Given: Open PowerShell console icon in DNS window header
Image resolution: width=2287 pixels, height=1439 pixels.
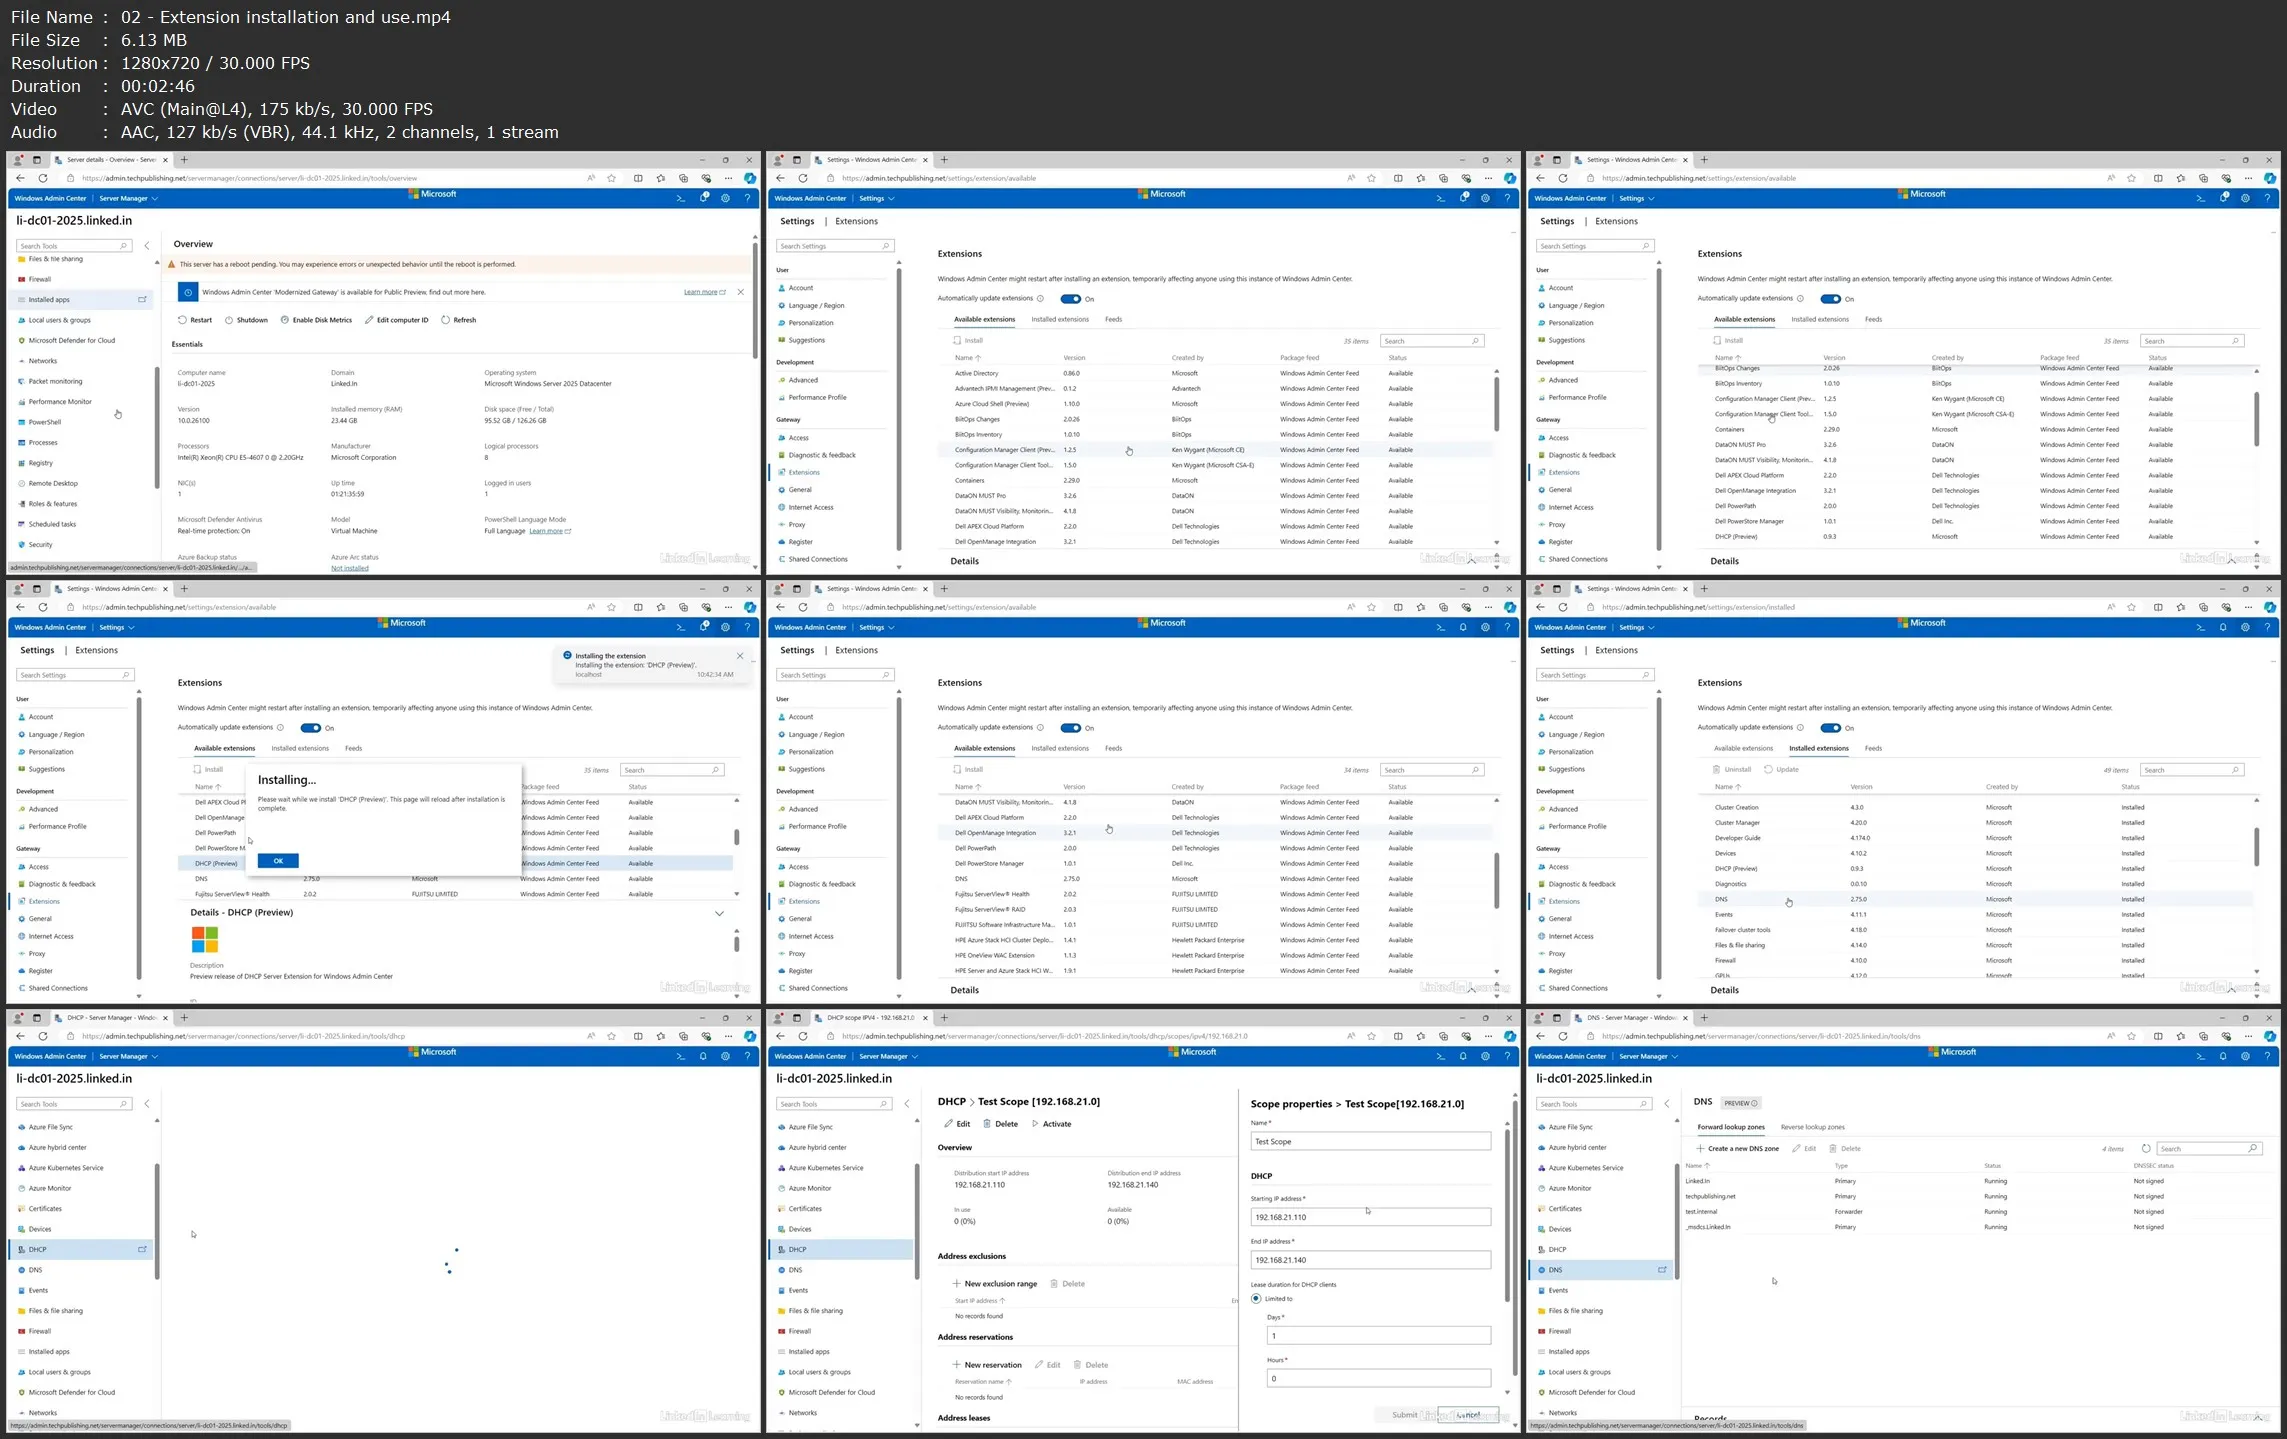Looking at the screenshot, I should 2200,1056.
